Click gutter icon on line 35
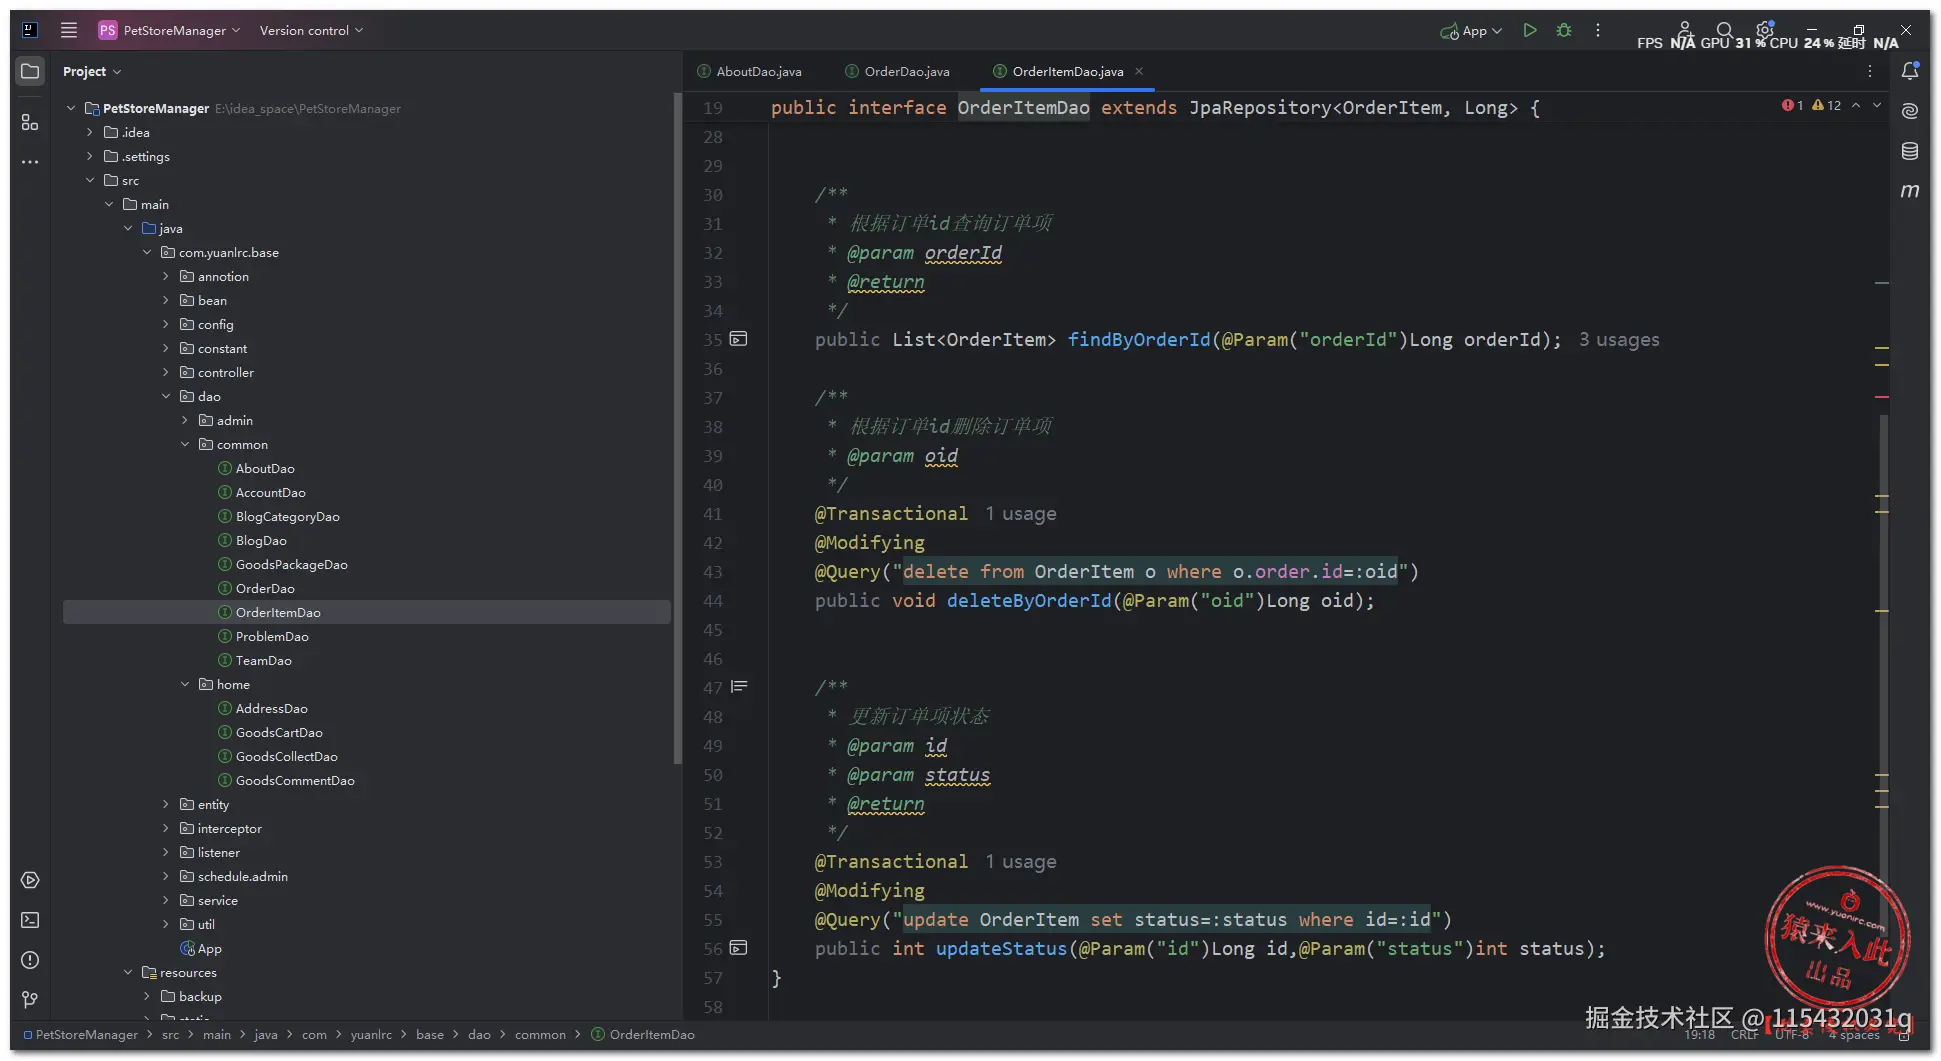Viewport: 1941px width, 1061px height. 739,339
